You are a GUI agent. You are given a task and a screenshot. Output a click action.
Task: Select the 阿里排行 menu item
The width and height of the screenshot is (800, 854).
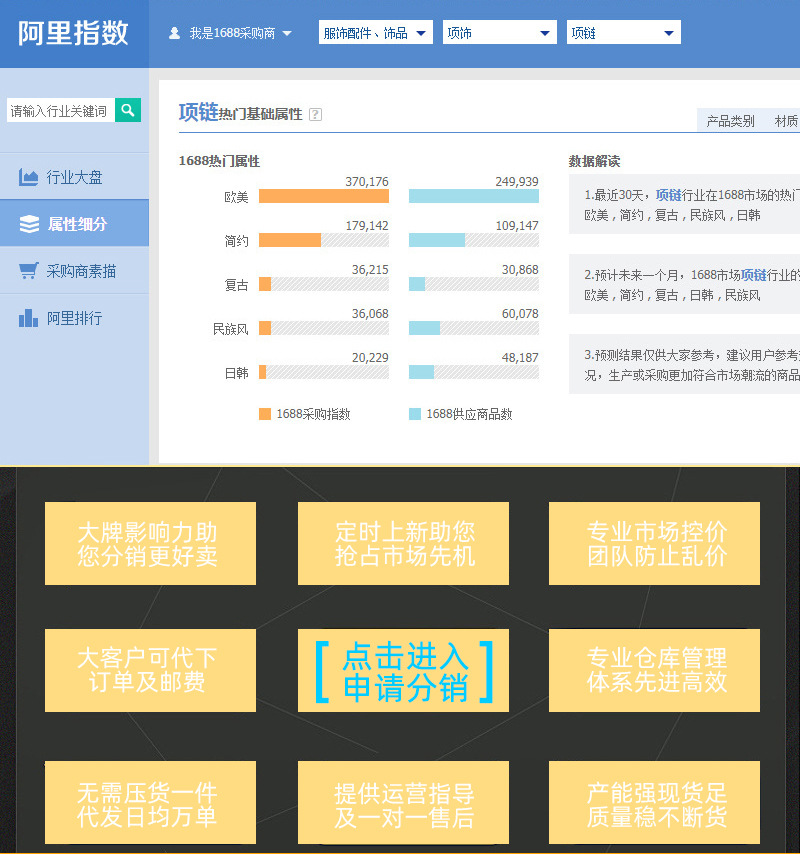[x=75, y=318]
